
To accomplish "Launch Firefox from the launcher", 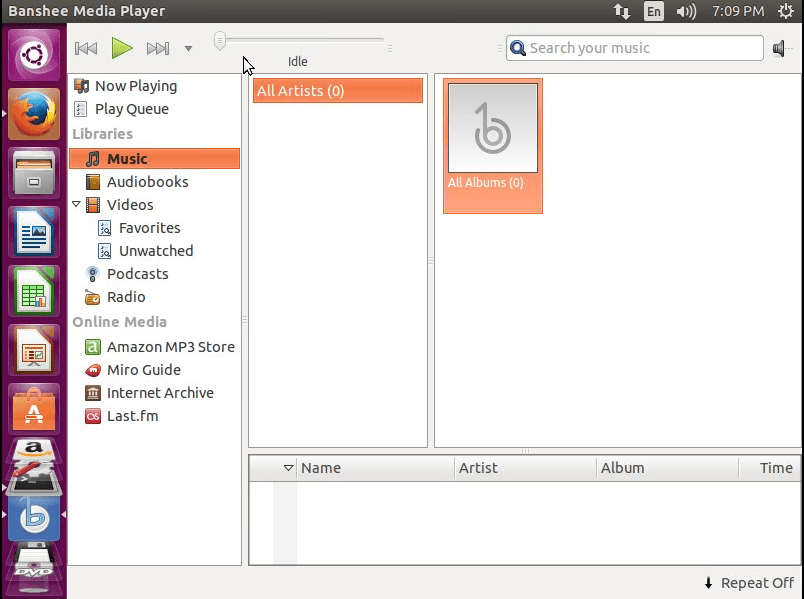I will pyautogui.click(x=34, y=113).
